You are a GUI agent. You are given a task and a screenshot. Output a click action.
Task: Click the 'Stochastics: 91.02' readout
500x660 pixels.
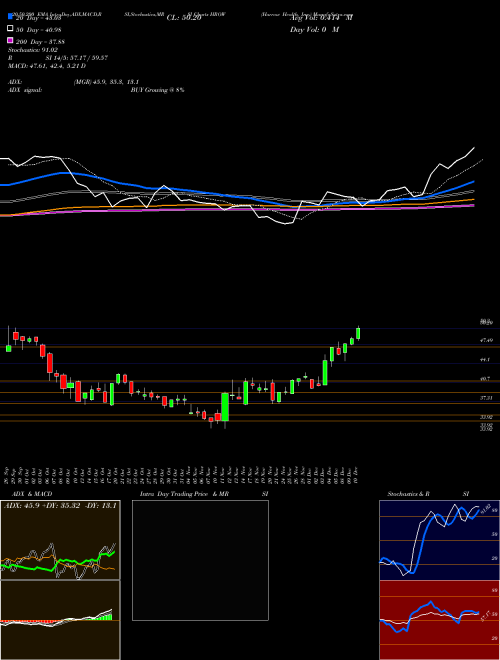pos(33,50)
